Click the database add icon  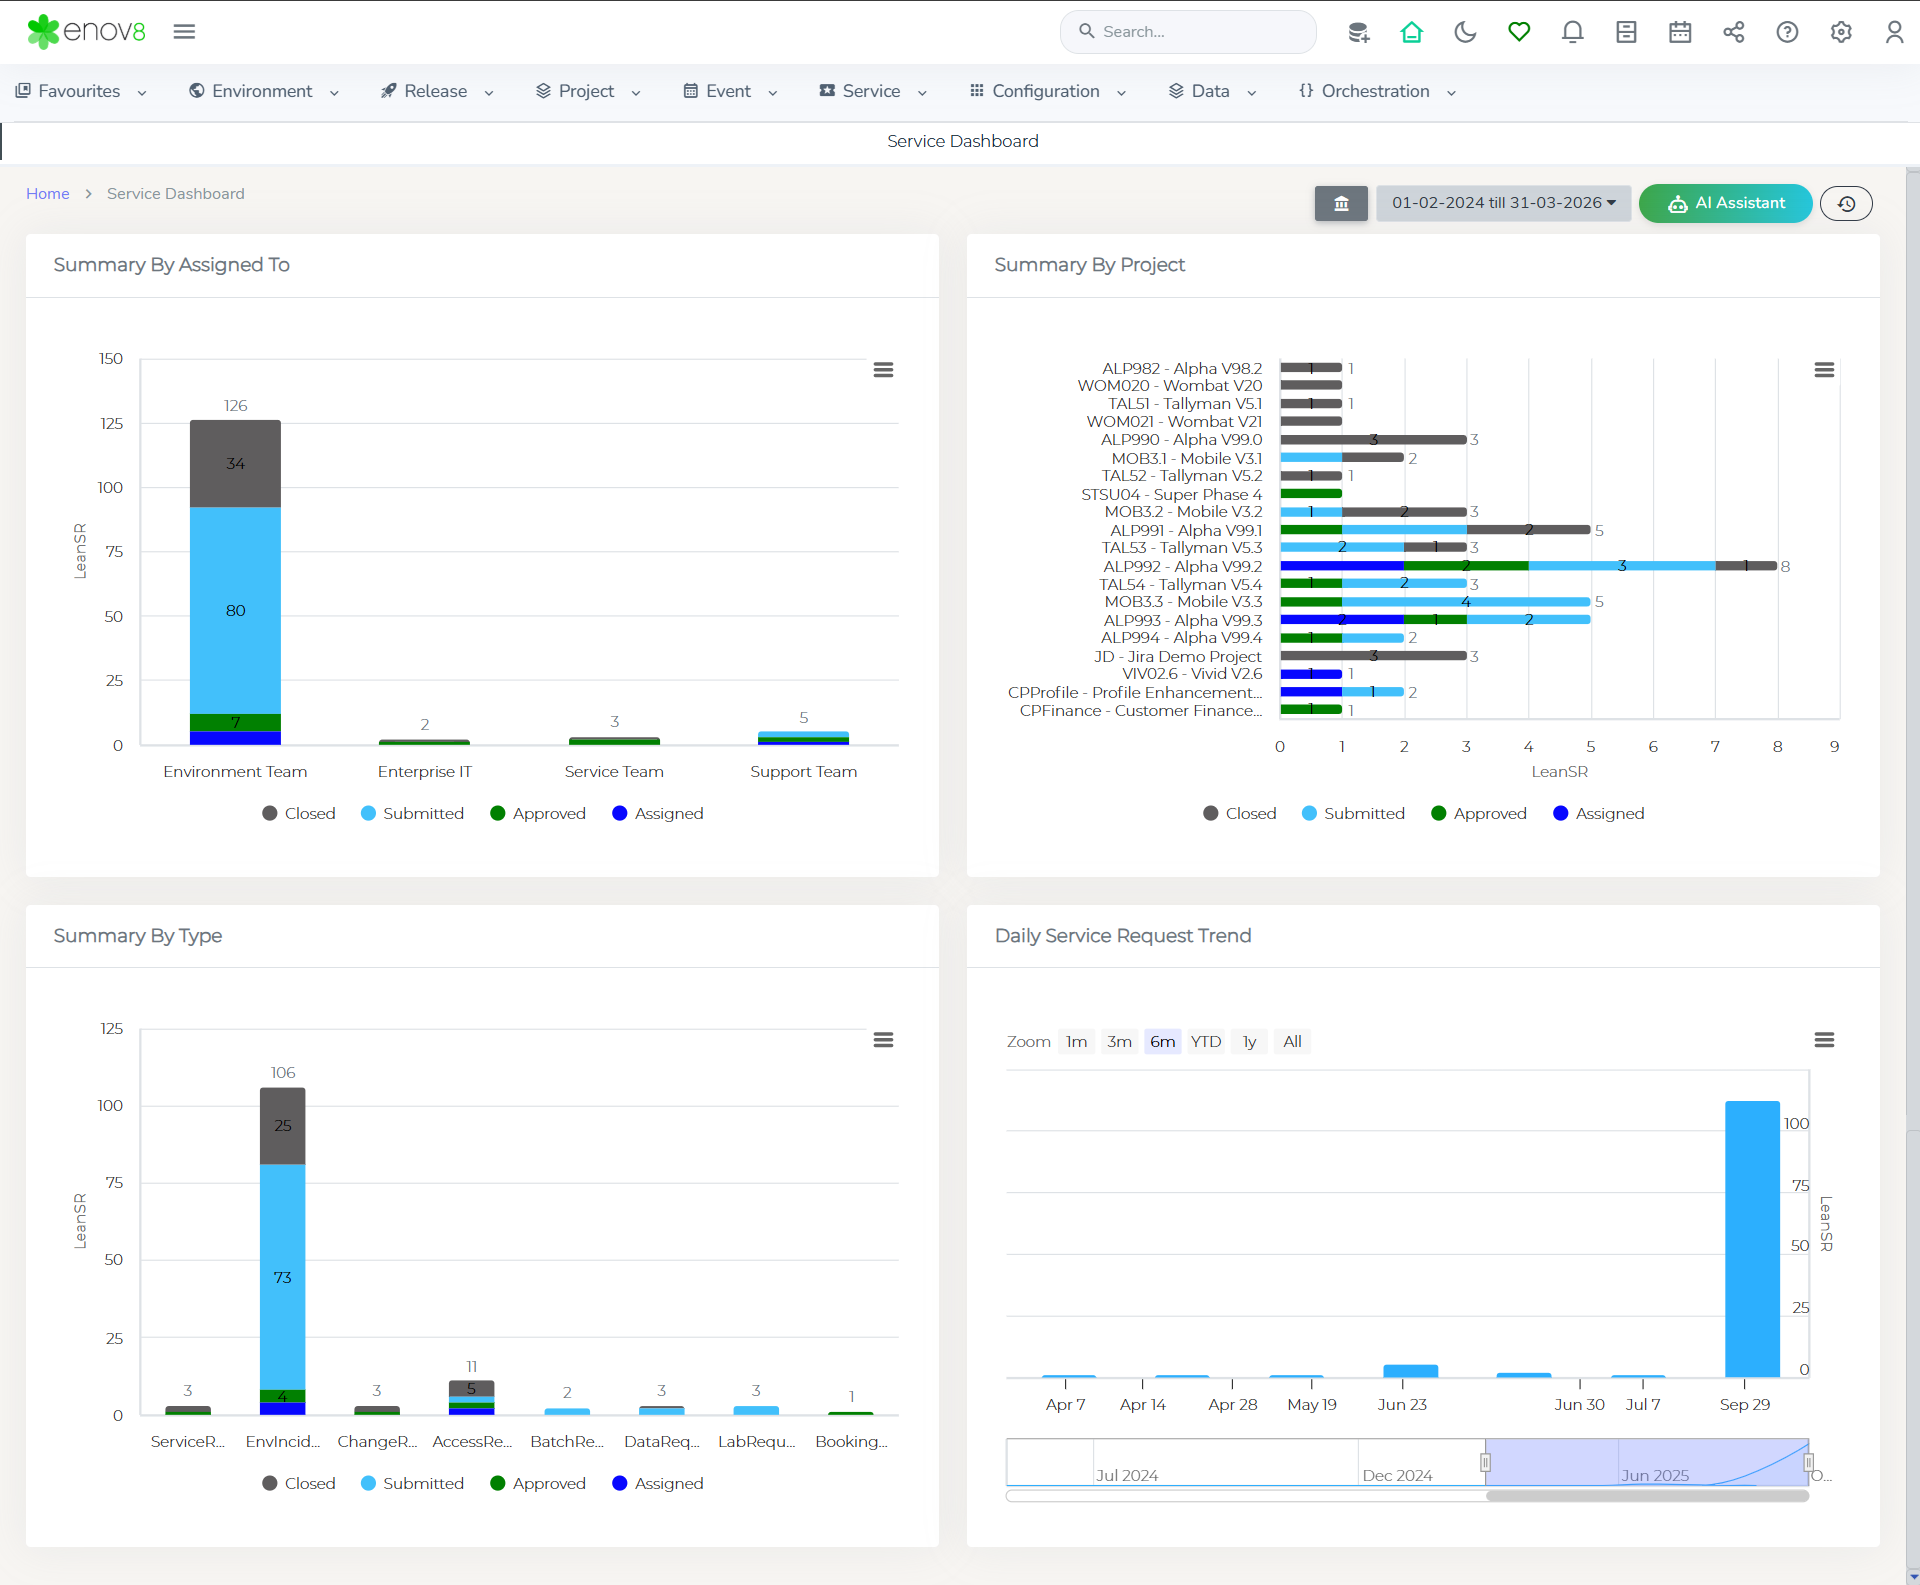pyautogui.click(x=1358, y=32)
